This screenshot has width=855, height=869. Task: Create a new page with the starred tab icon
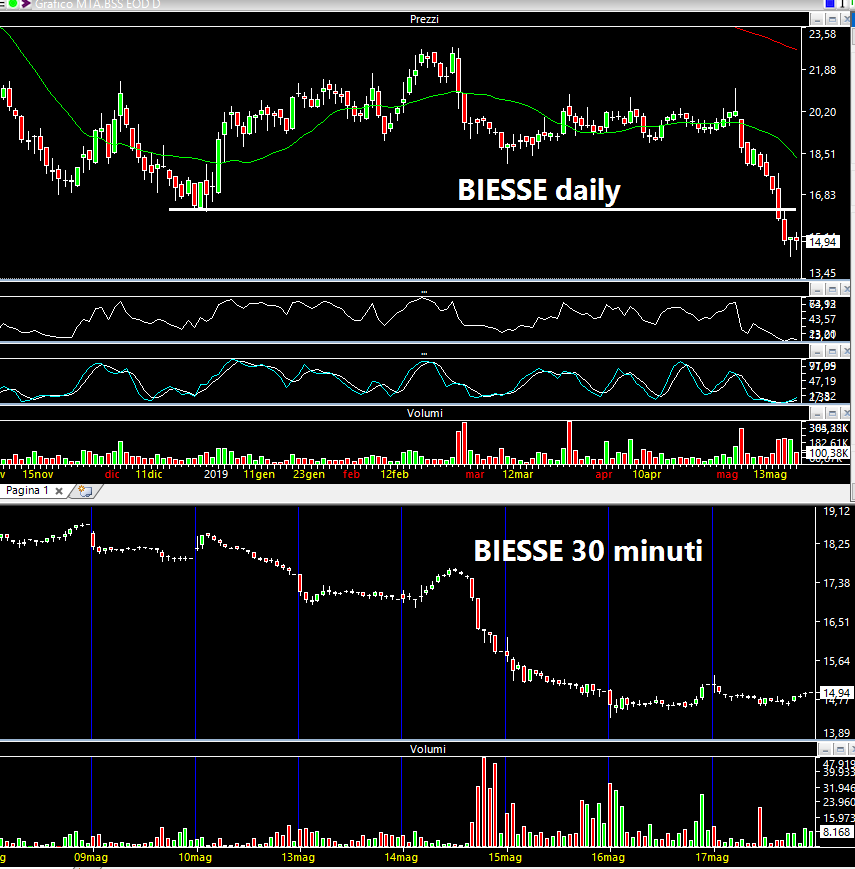pyautogui.click(x=85, y=491)
